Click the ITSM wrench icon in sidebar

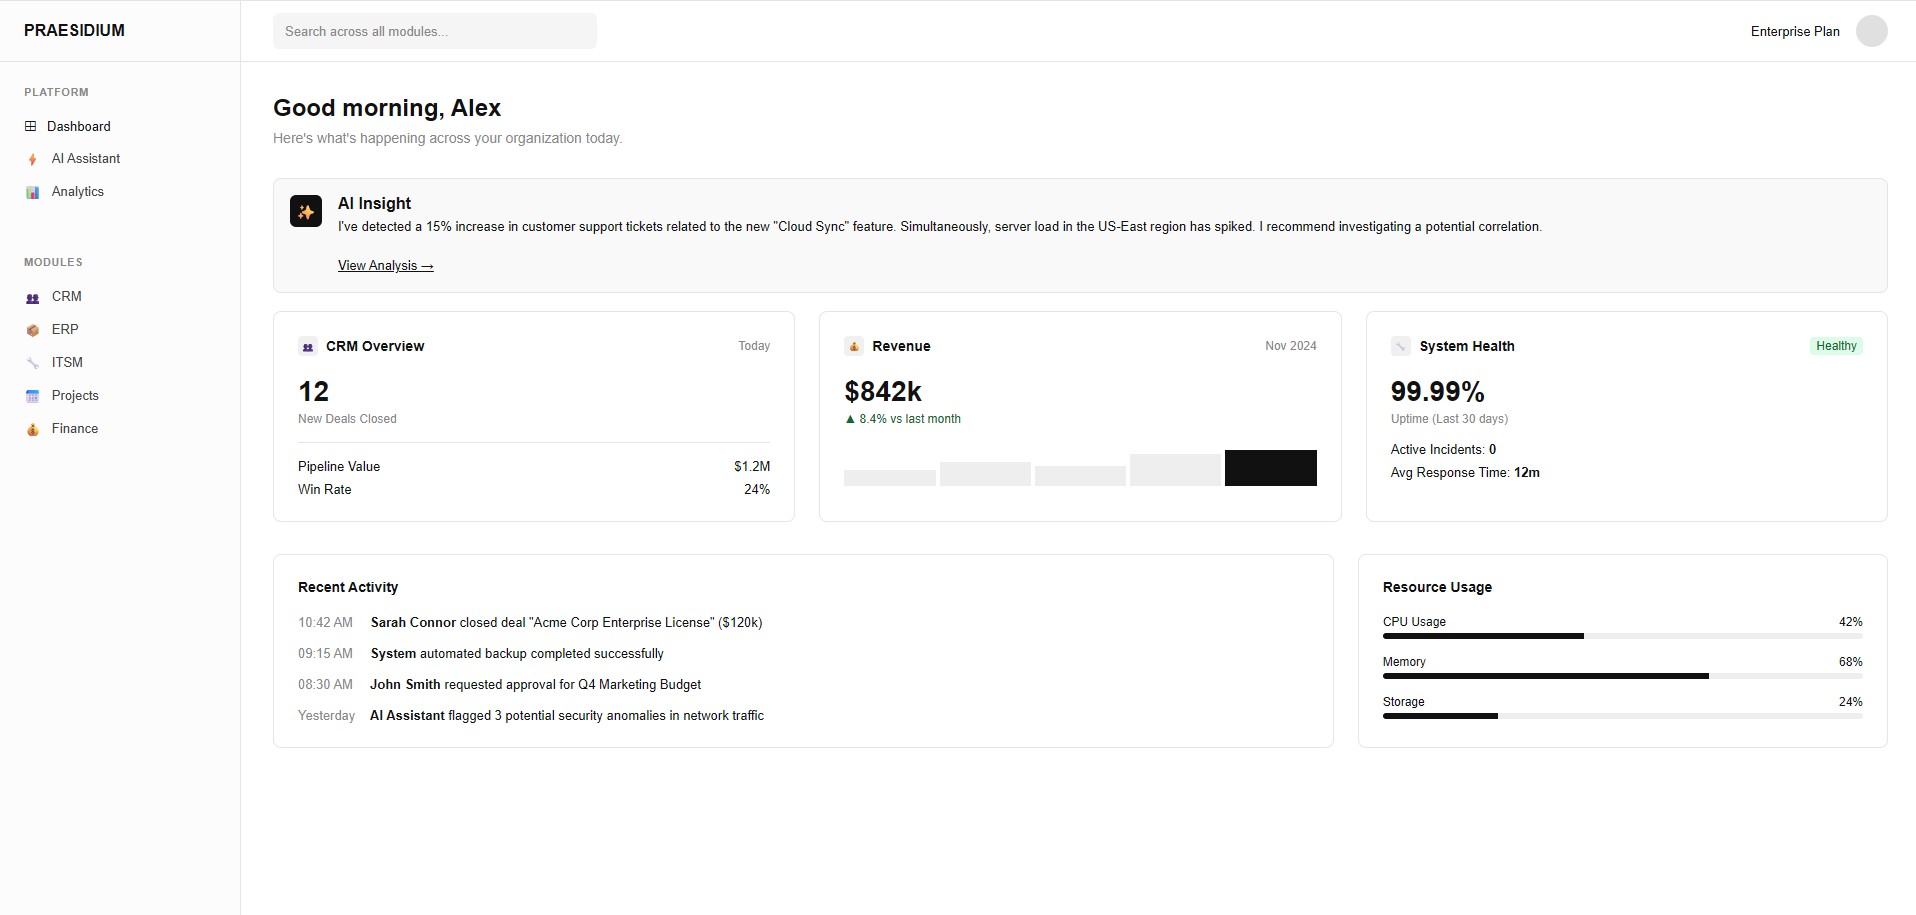pos(32,363)
